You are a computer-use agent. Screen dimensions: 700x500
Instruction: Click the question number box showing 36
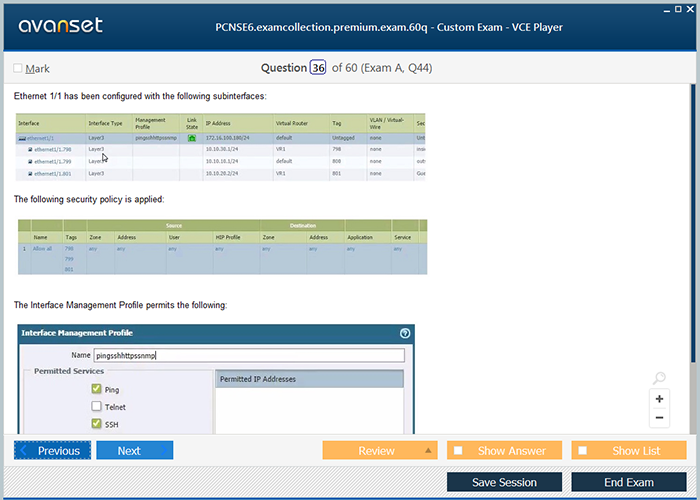[x=318, y=68]
